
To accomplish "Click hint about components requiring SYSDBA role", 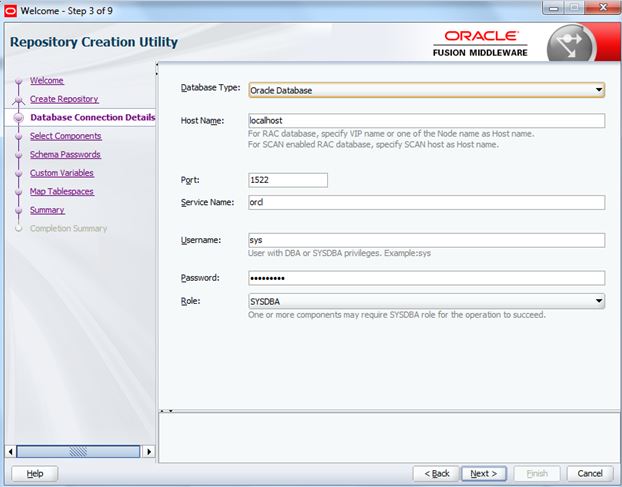I will coord(397,315).
